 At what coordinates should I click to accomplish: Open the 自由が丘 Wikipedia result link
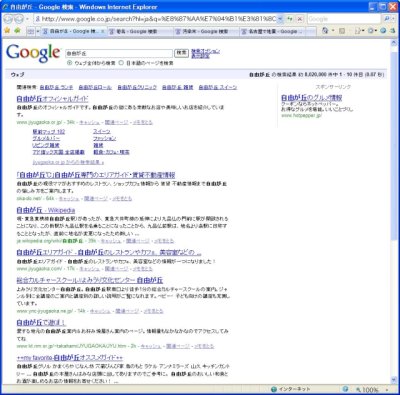(x=46, y=210)
